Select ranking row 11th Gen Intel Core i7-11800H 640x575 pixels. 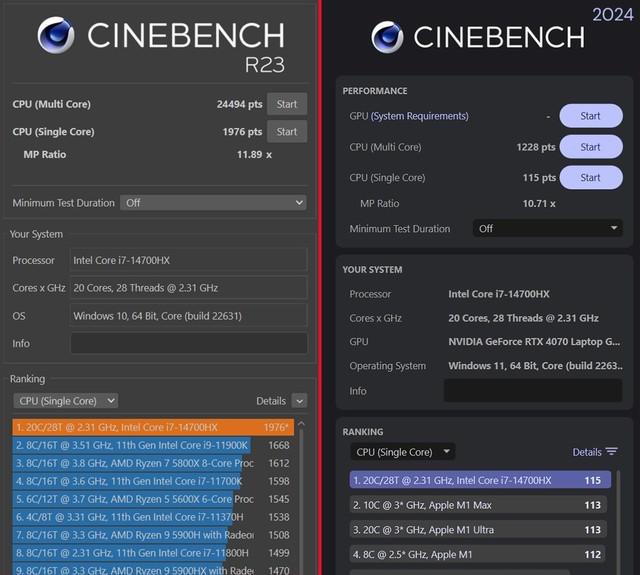153,553
